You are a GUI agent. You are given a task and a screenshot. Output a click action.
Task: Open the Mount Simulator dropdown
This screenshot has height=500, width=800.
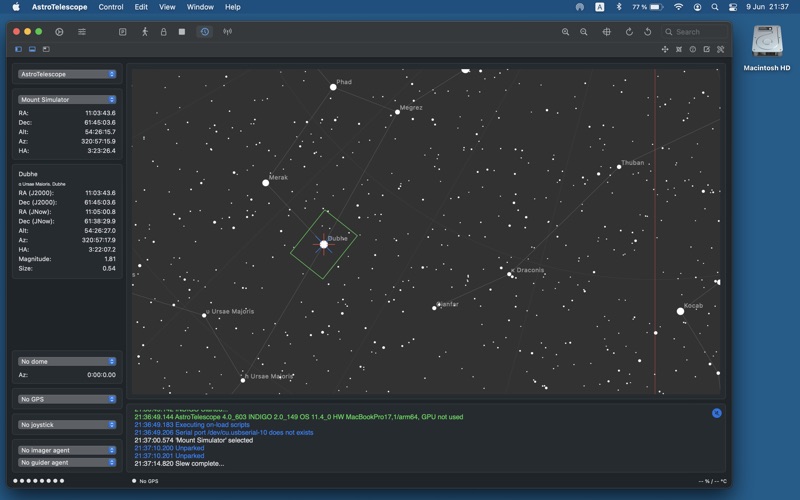67,99
